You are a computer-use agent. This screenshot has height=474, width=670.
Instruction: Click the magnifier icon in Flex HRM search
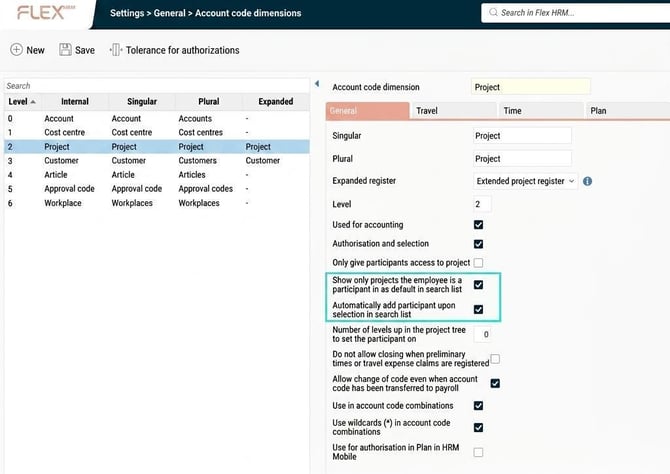point(493,12)
